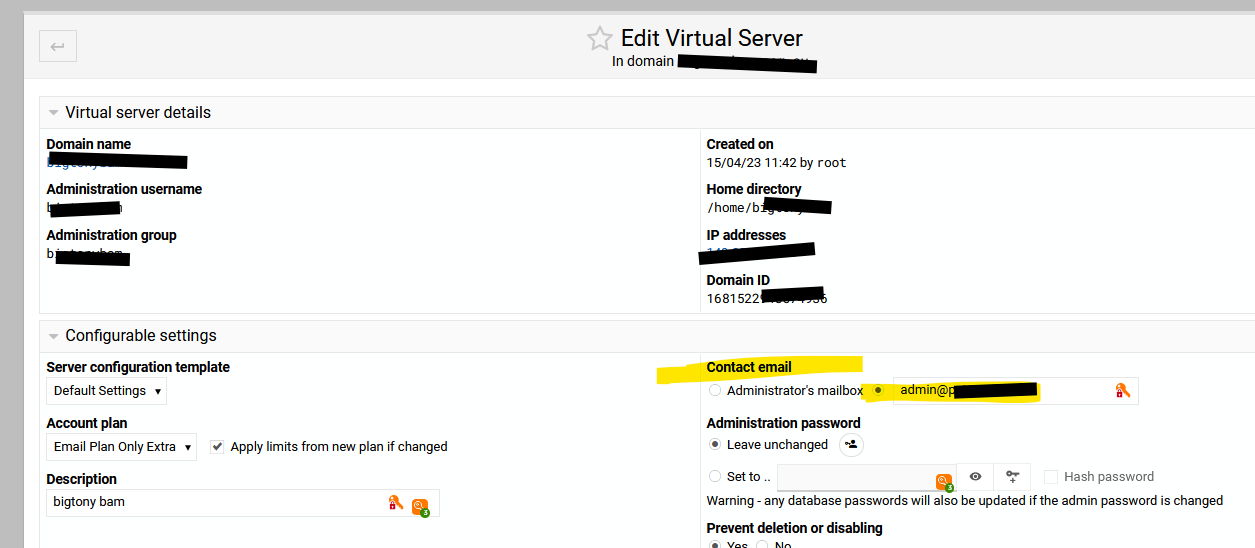1255x548 pixels.
Task: Click the orange badge icon in Description field
Action: pyautogui.click(x=420, y=506)
